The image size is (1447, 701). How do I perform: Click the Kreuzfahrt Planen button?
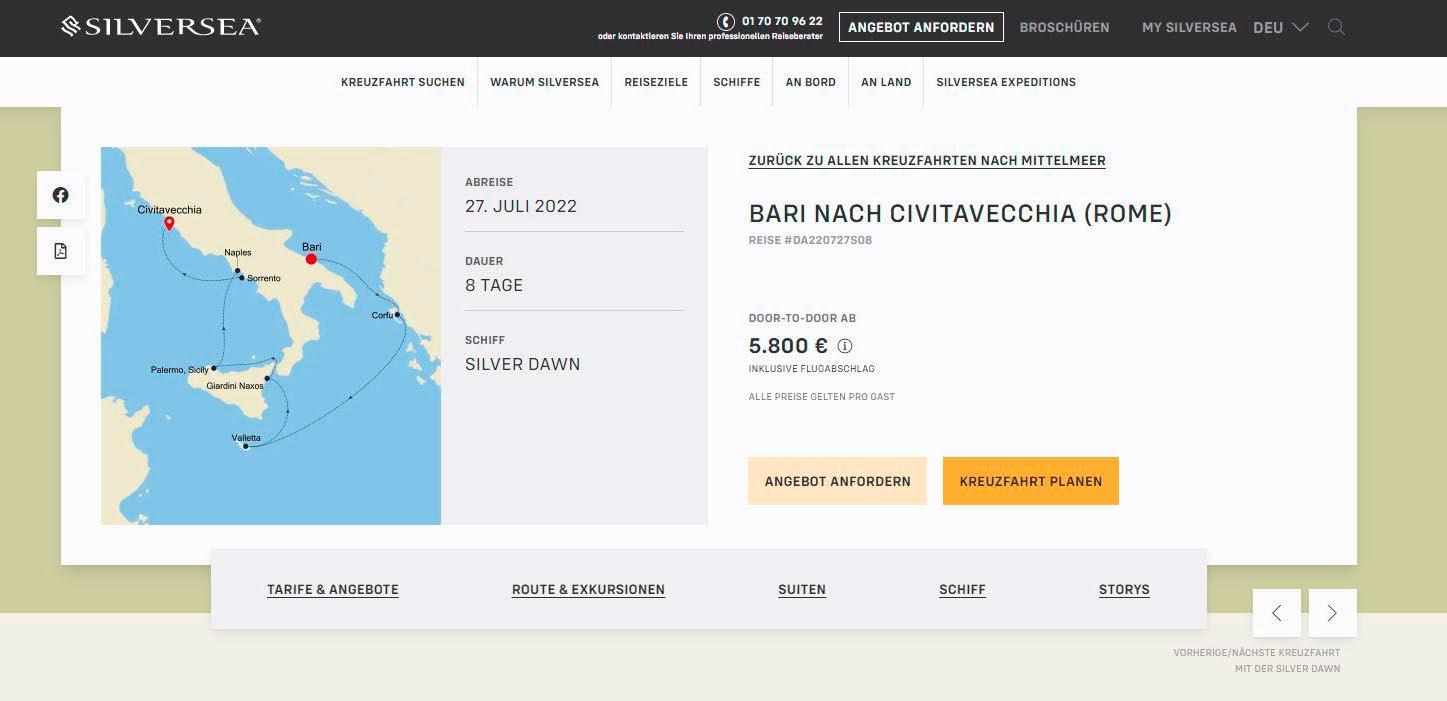coord(1031,481)
